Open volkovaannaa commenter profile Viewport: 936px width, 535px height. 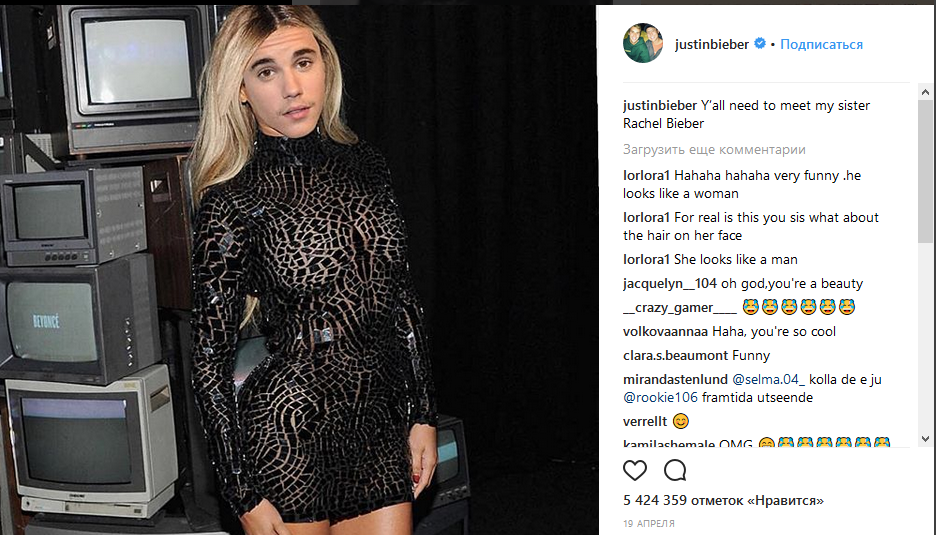coord(665,331)
